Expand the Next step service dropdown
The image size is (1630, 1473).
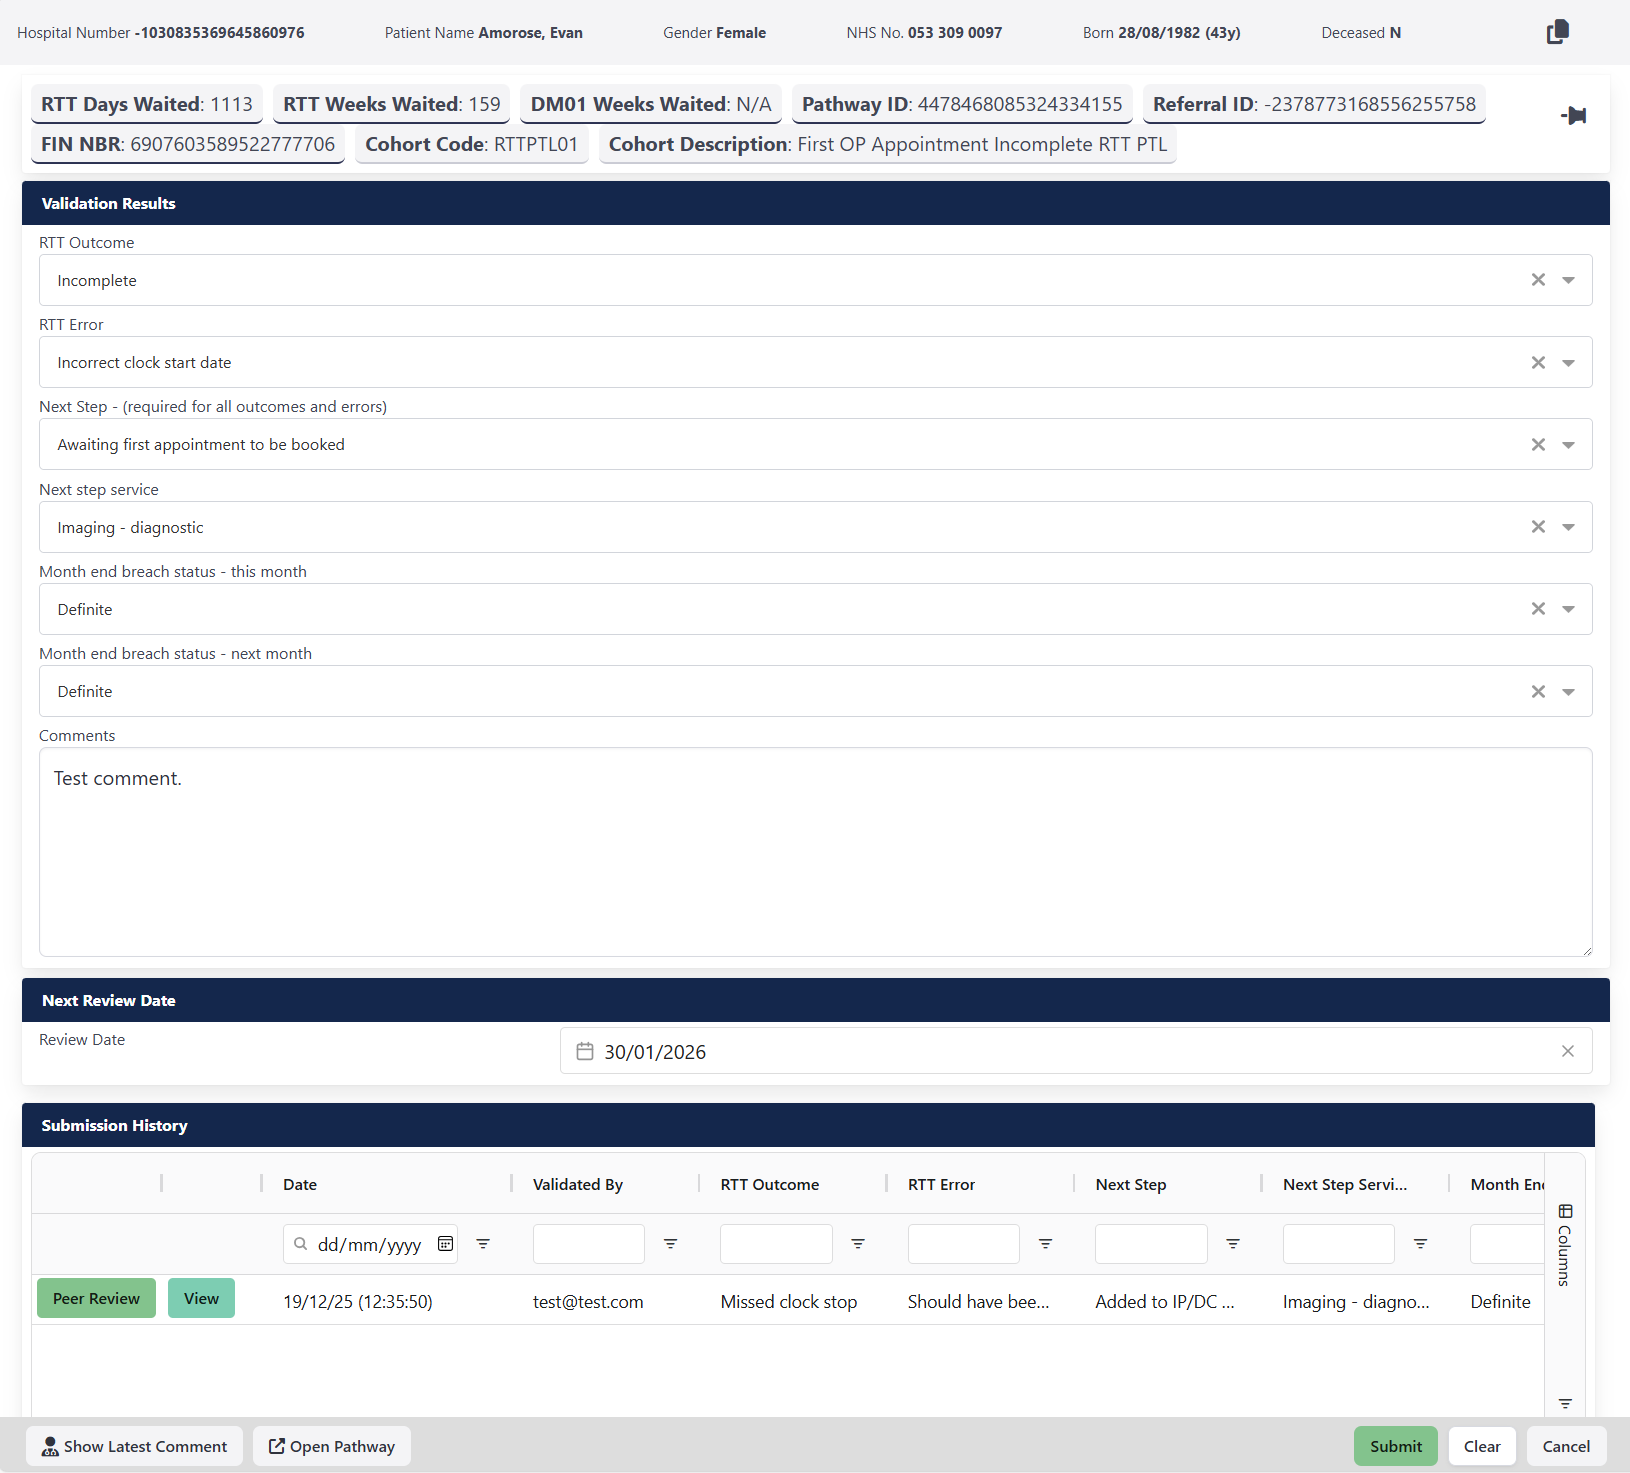pyautogui.click(x=1568, y=527)
